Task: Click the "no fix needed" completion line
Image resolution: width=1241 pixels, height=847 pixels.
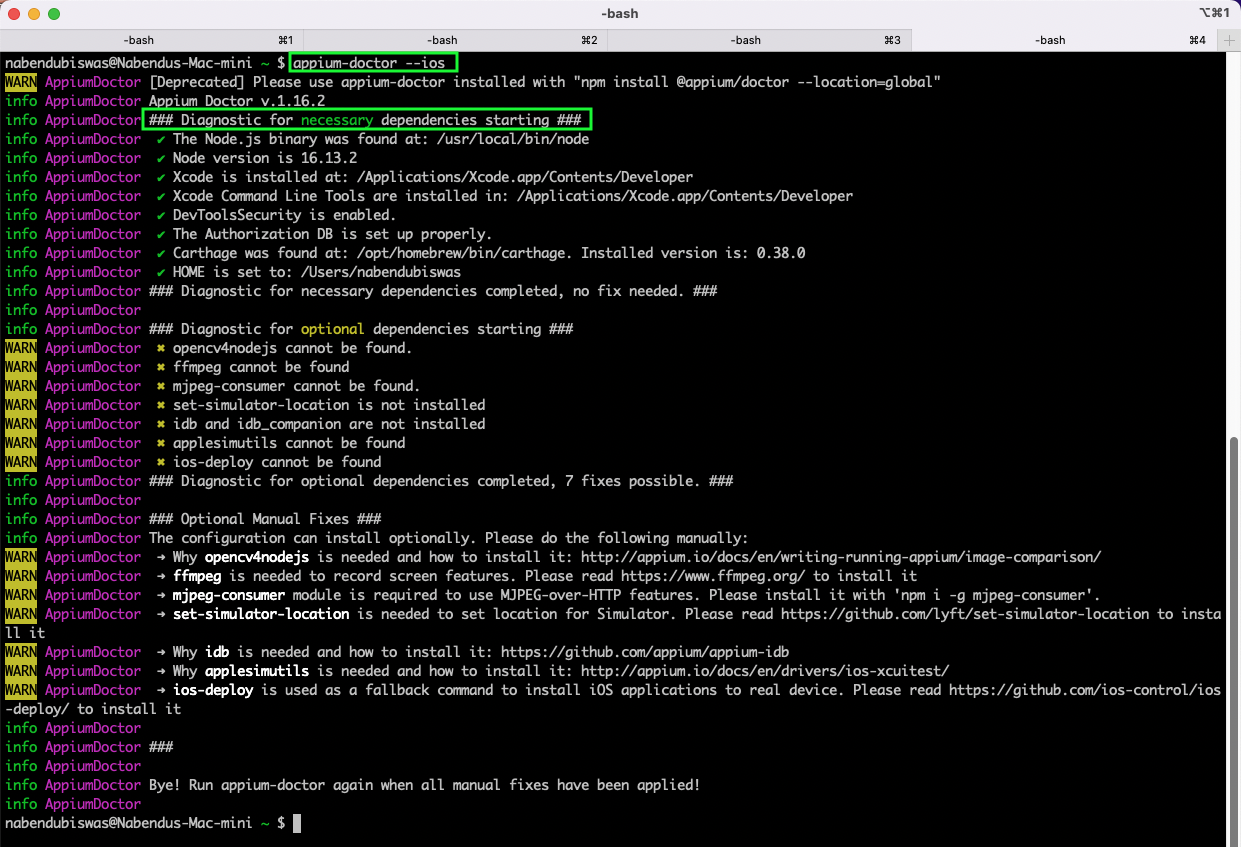Action: [433, 291]
